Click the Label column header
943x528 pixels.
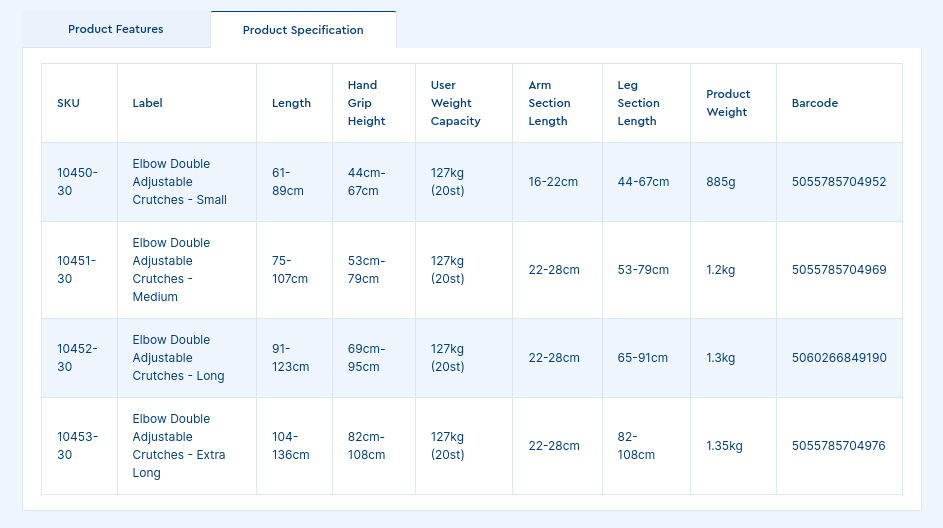tap(147, 103)
